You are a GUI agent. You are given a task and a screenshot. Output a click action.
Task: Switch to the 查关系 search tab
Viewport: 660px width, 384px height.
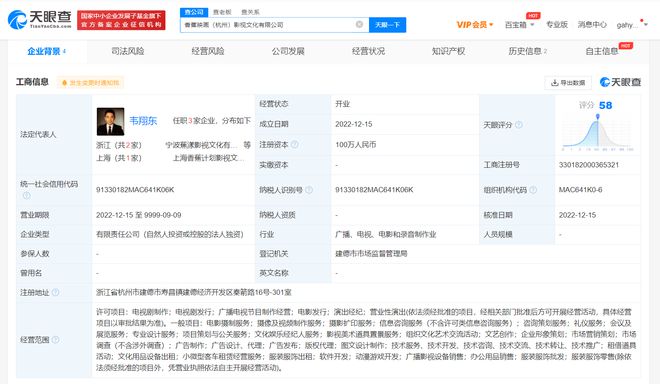(250, 12)
